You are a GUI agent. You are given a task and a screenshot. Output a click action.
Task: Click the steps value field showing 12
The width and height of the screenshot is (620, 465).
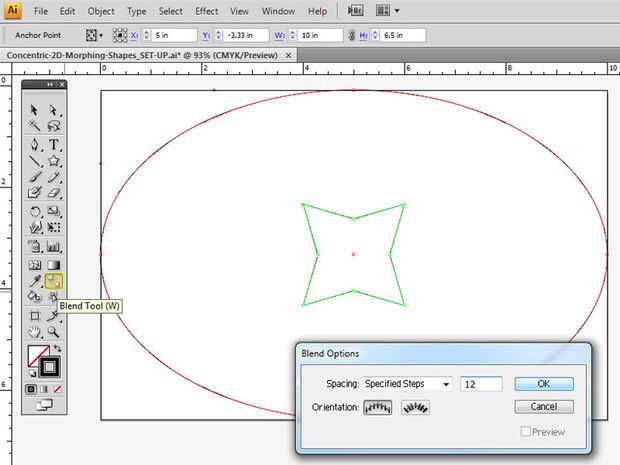481,384
